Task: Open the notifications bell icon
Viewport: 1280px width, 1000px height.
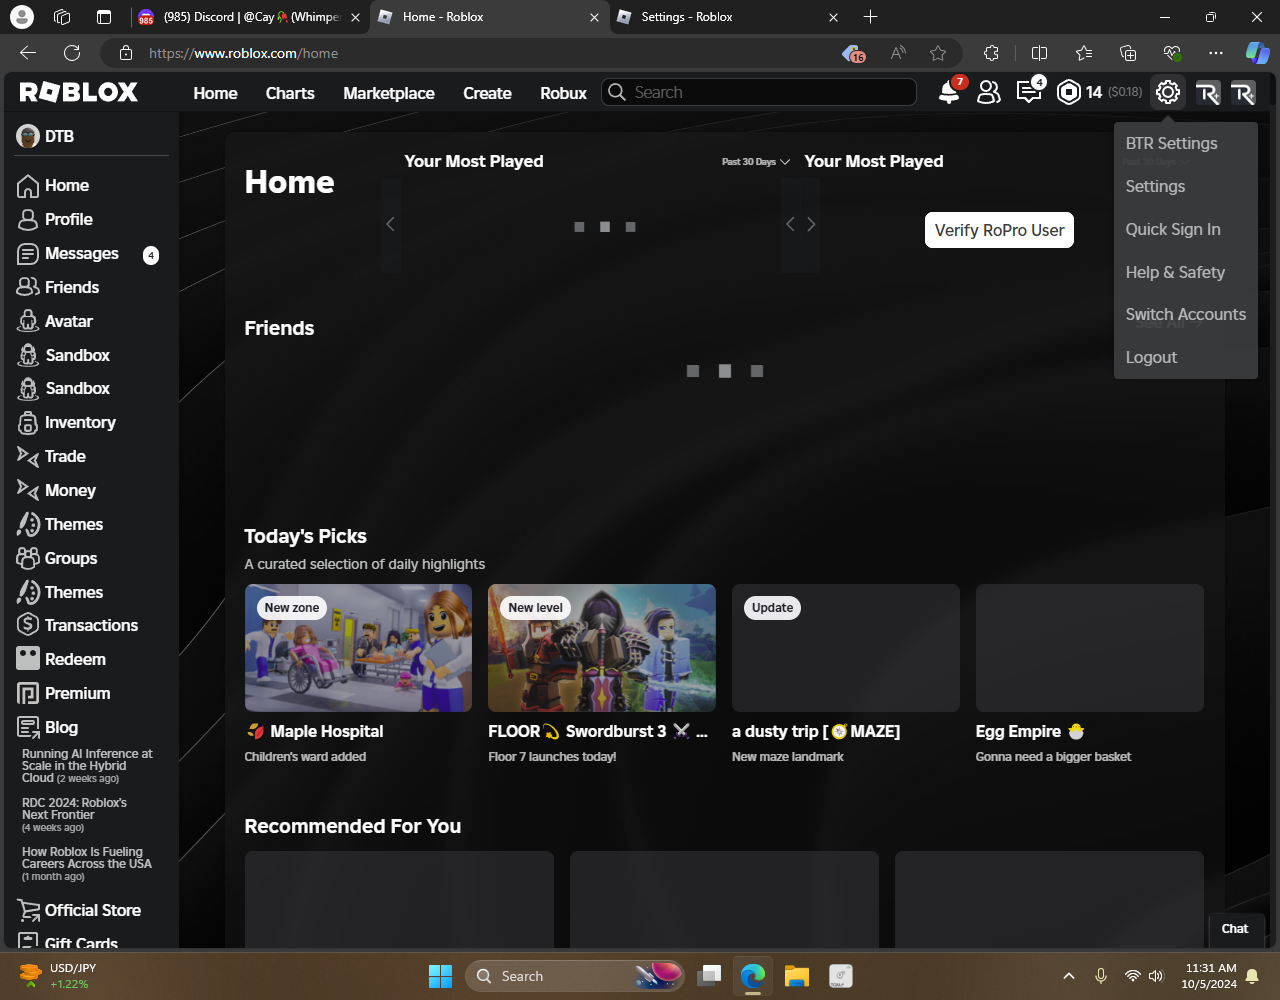Action: (948, 92)
